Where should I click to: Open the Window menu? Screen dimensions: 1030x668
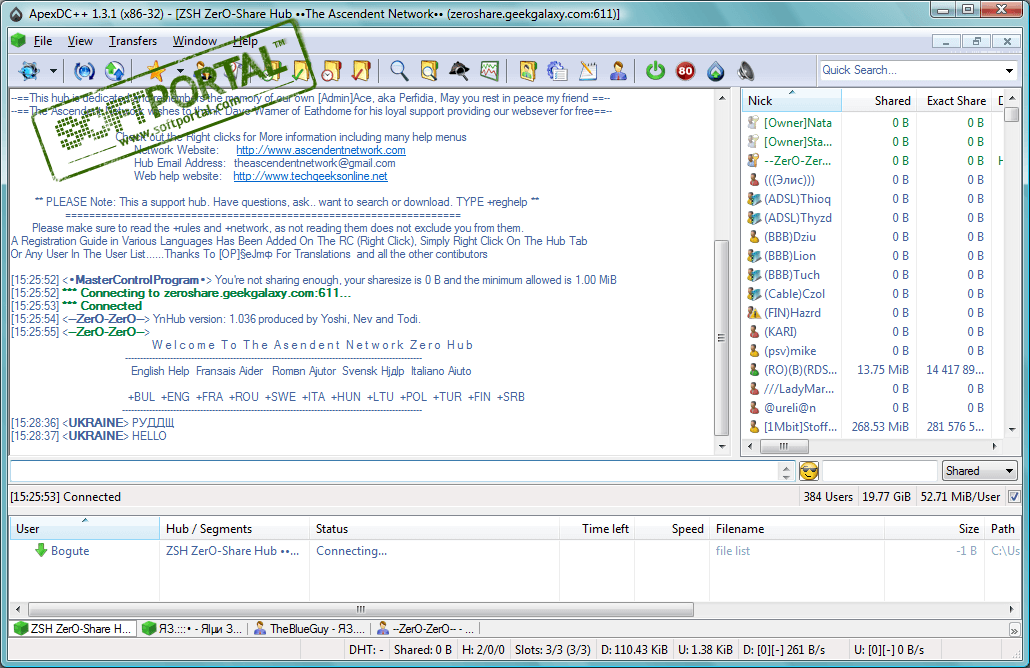[194, 41]
